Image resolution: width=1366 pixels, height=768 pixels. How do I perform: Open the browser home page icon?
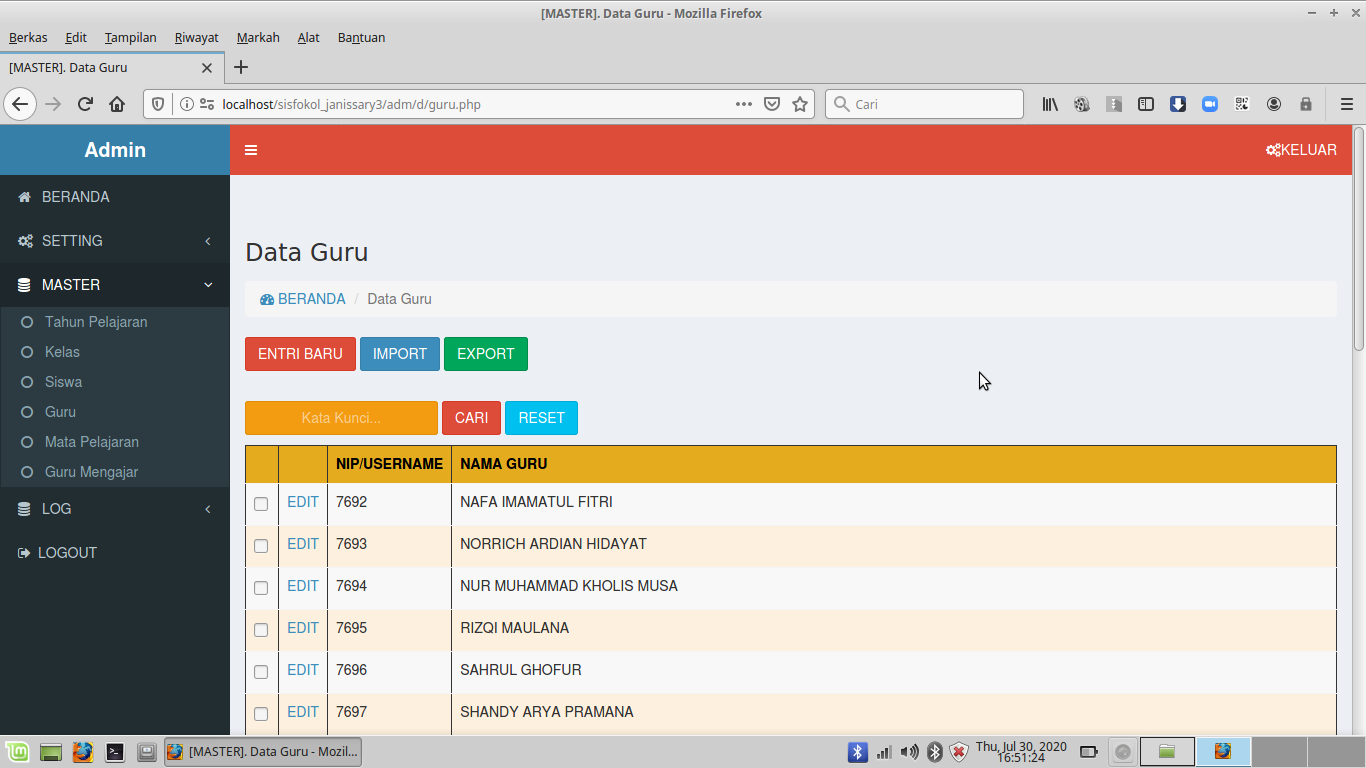[x=117, y=104]
